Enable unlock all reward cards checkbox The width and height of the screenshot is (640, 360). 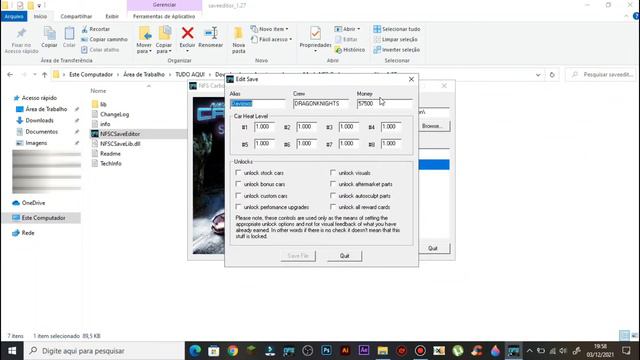coord(333,207)
